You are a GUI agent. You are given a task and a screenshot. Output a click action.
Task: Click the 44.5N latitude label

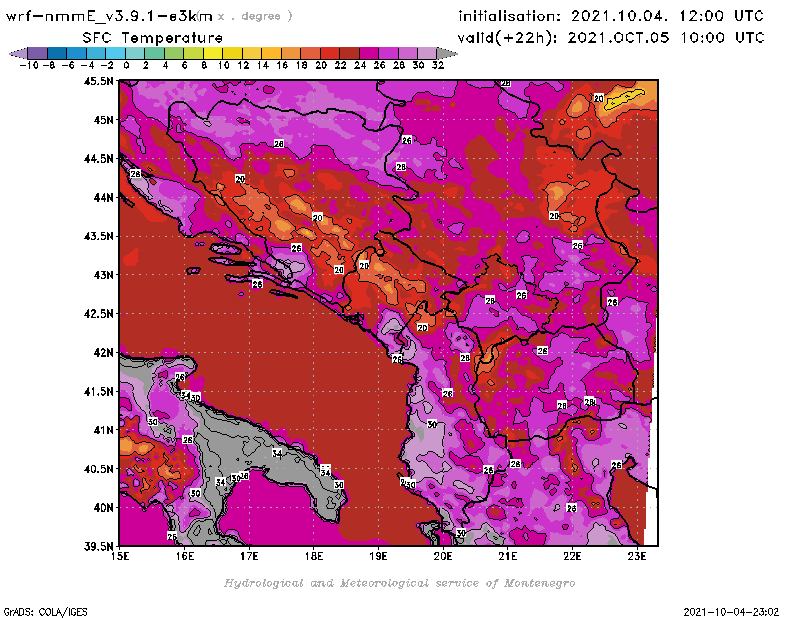[98, 158]
